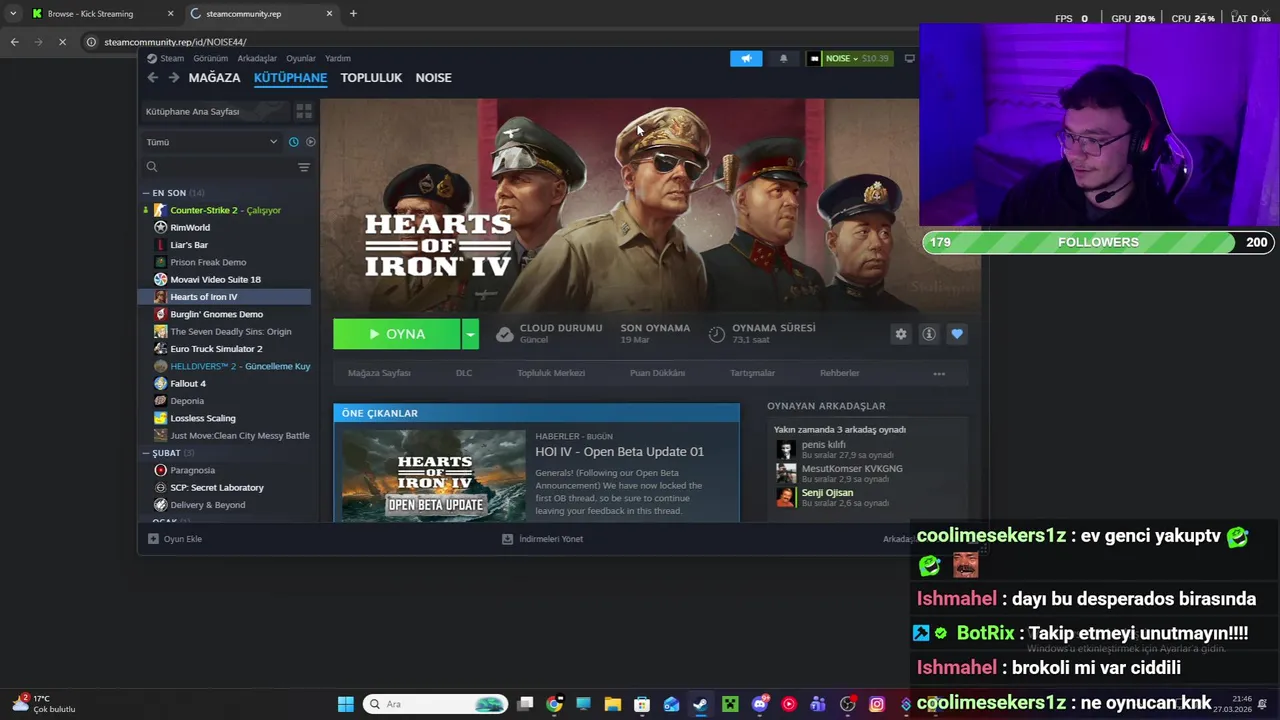Open the Yardım menu
Image resolution: width=1280 pixels, height=720 pixels.
pyautogui.click(x=338, y=58)
